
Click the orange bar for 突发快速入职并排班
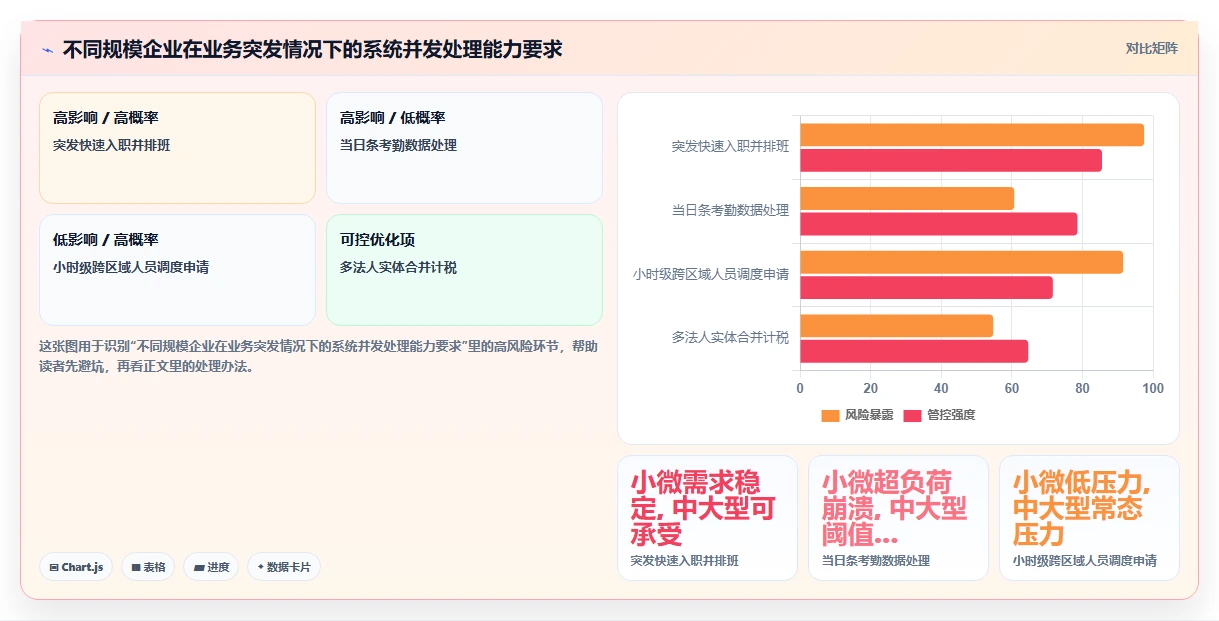(971, 135)
